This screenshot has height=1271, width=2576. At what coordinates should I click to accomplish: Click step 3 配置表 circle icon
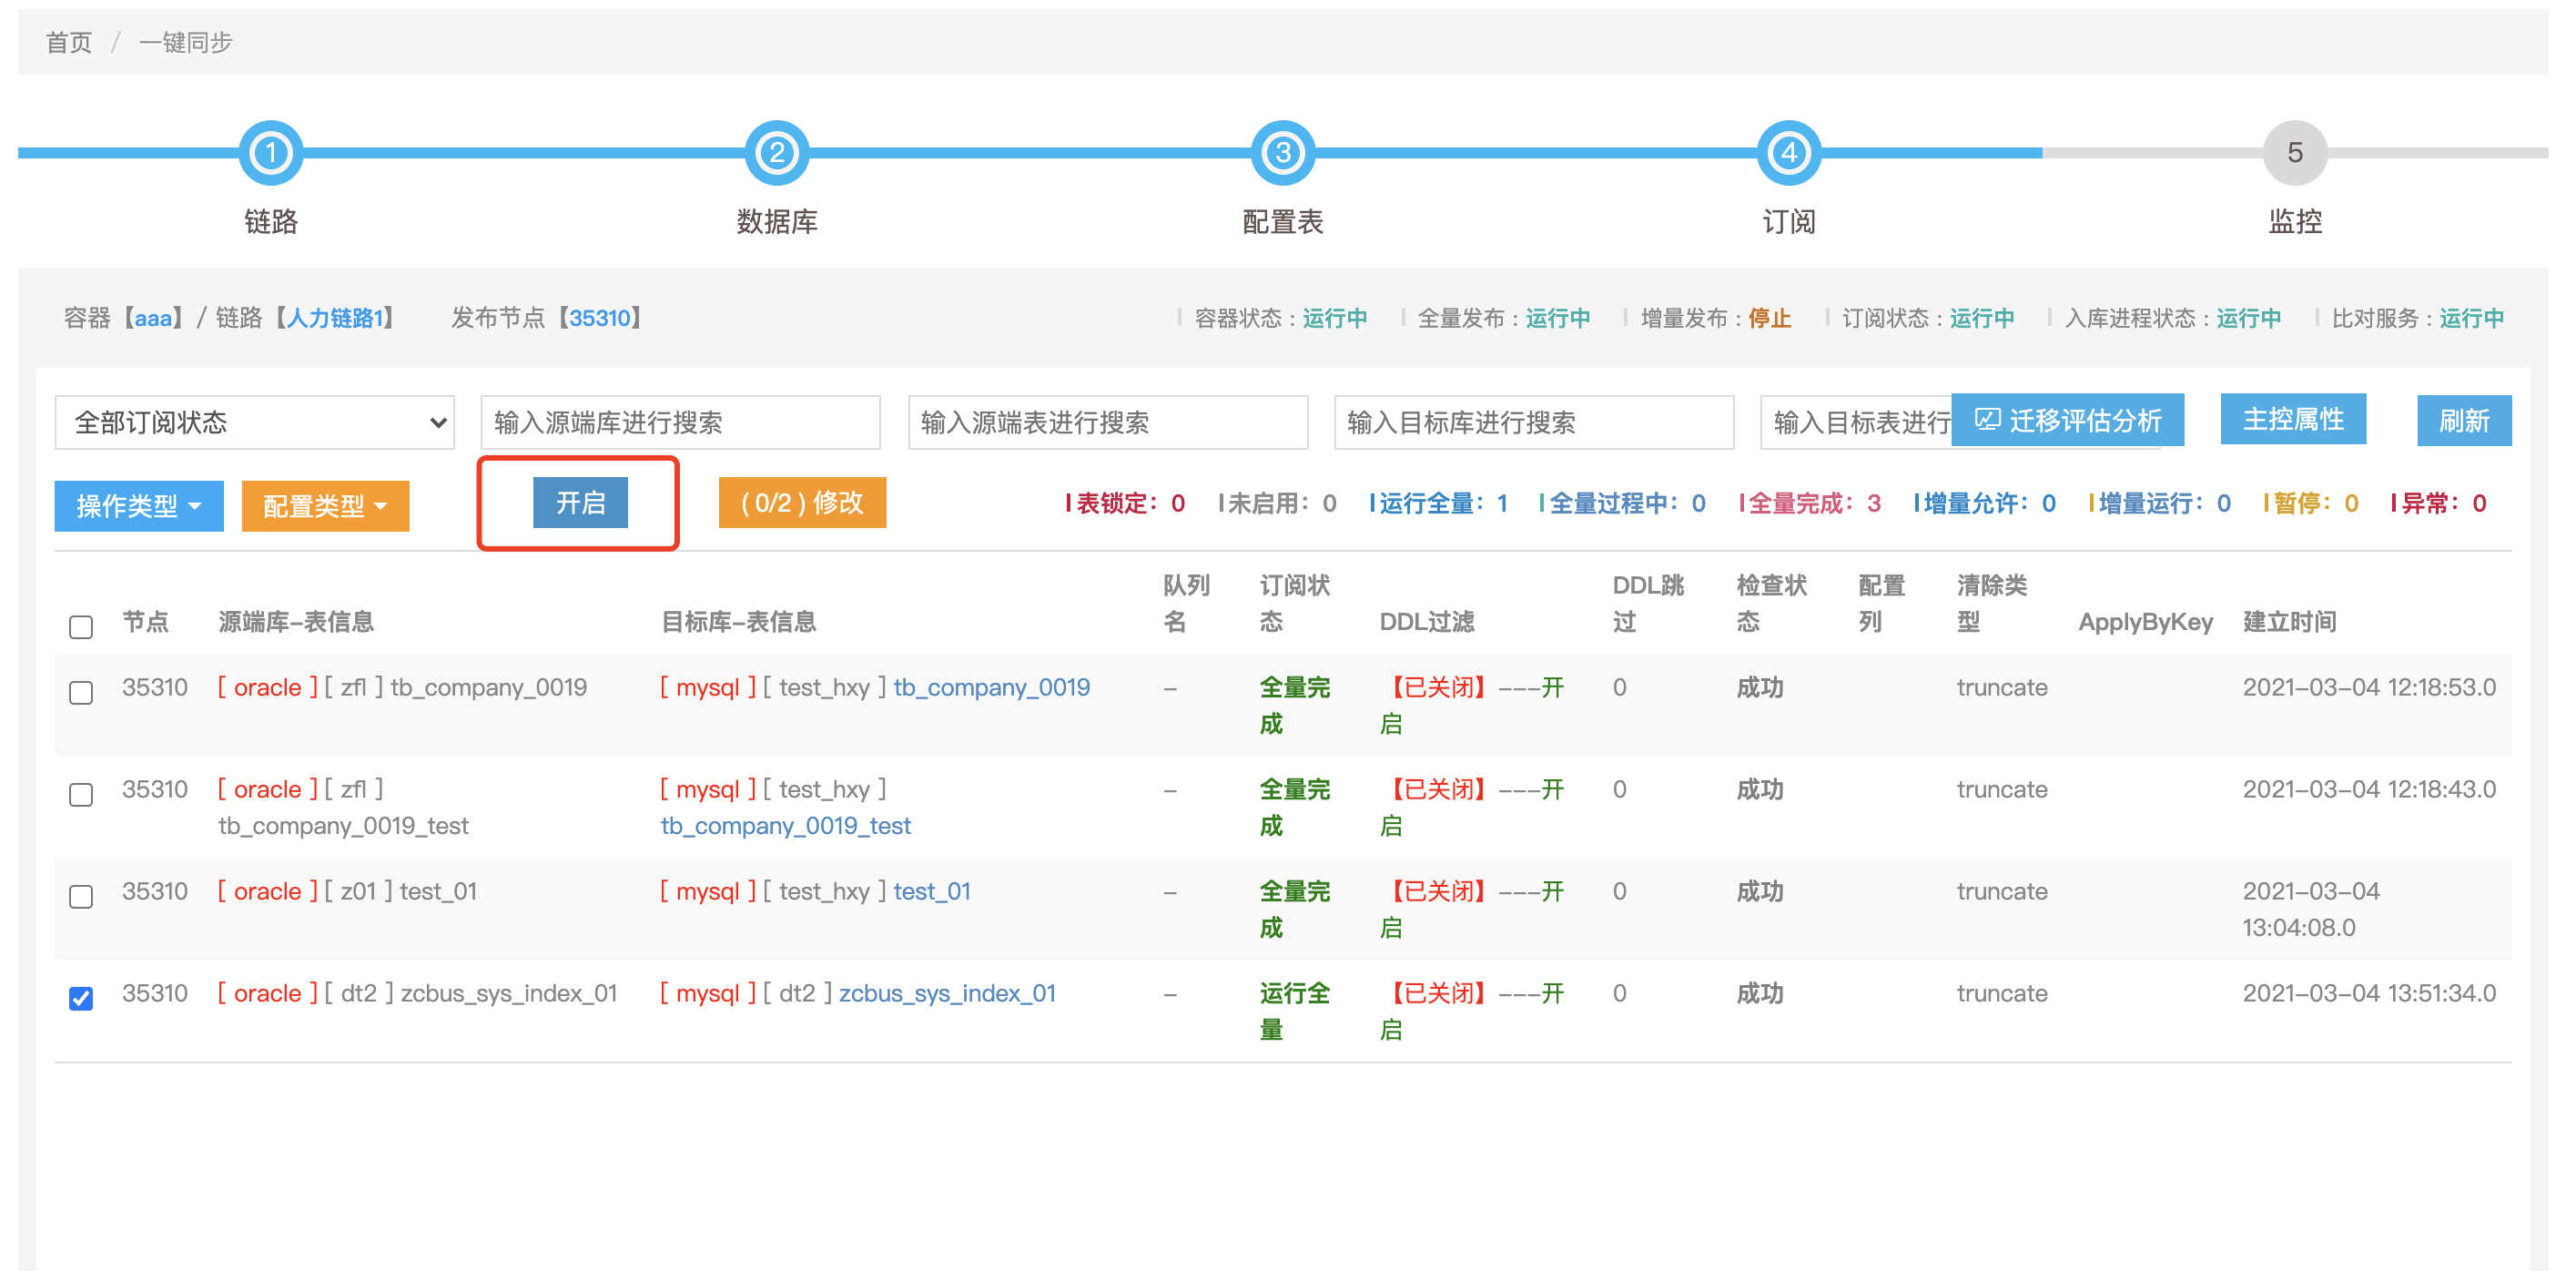[x=1283, y=153]
